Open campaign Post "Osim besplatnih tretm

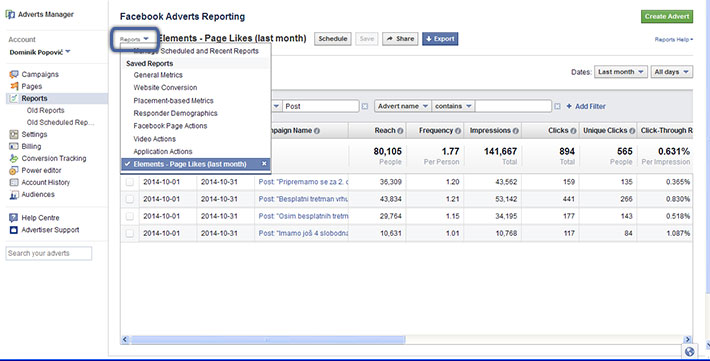click(x=303, y=216)
